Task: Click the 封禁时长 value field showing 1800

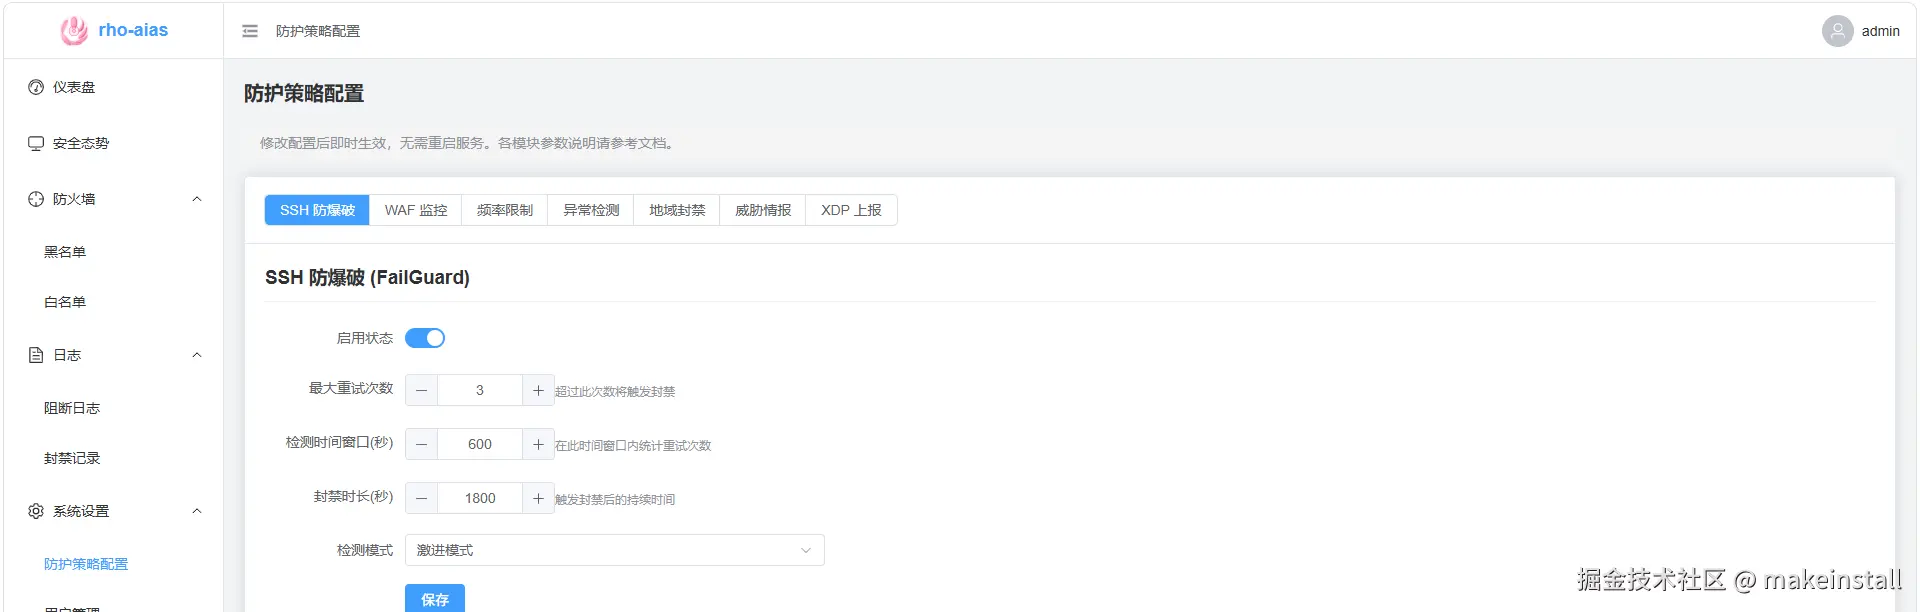Action: pos(480,498)
